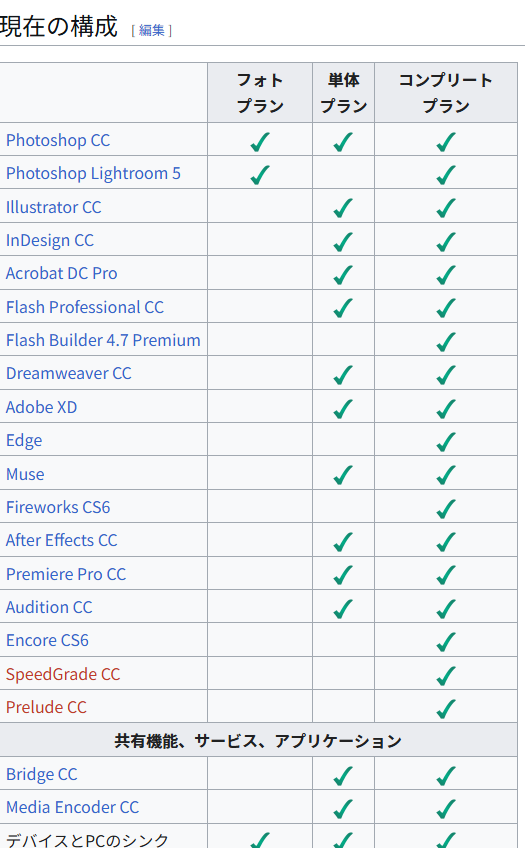Viewport: 525px width, 848px height.
Task: Go to Flash Professional CC page
Action: [85, 307]
